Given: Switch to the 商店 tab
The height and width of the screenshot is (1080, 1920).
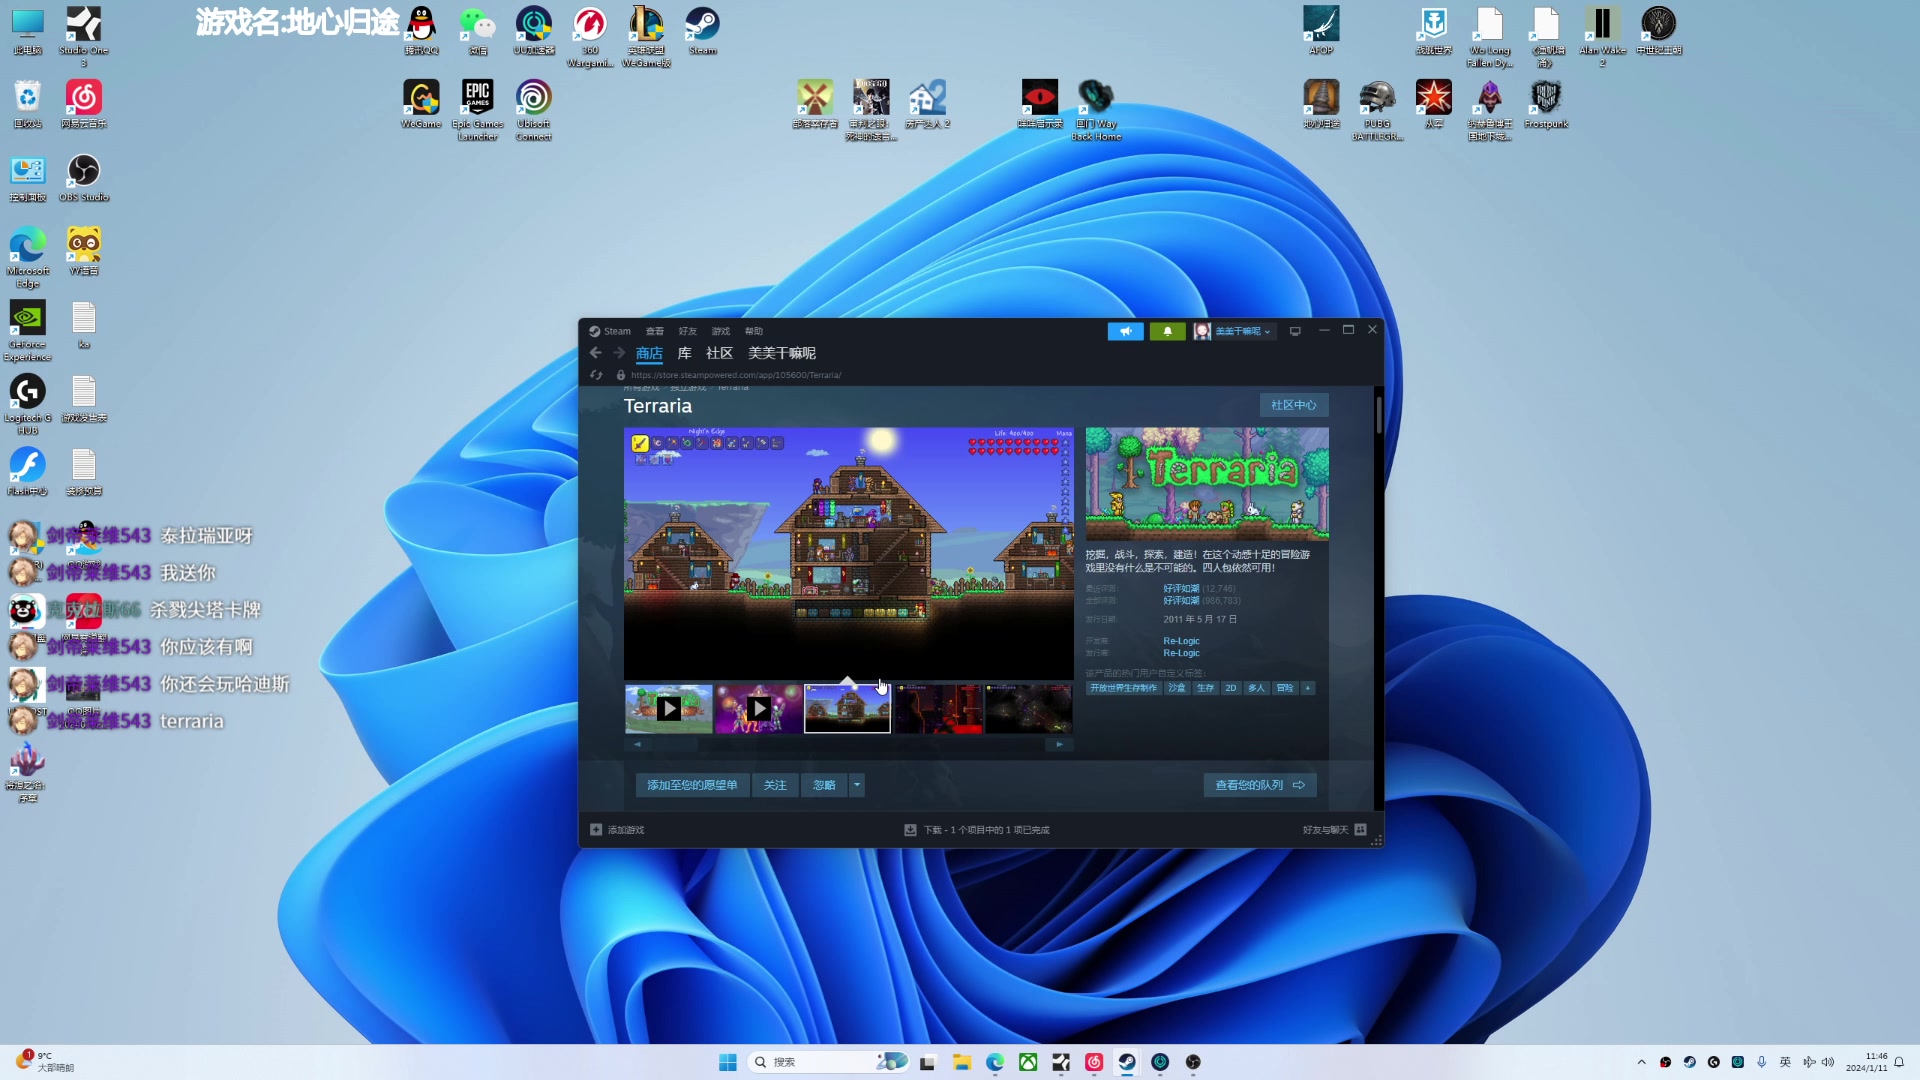Looking at the screenshot, I should coord(649,353).
